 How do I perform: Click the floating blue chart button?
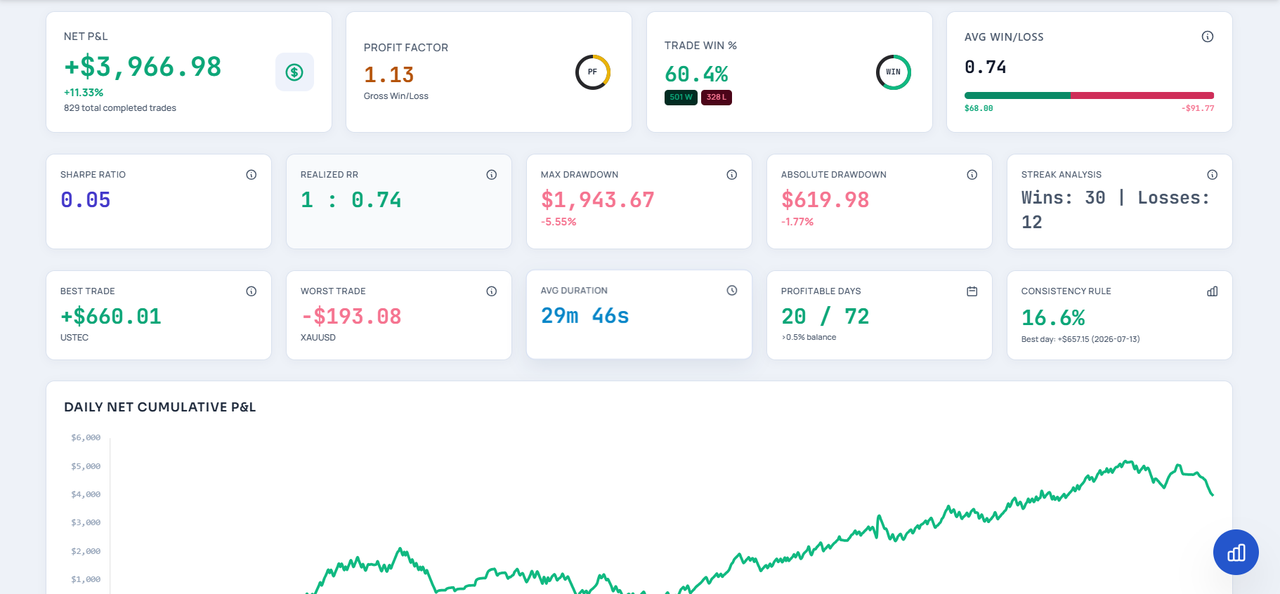(x=1236, y=552)
